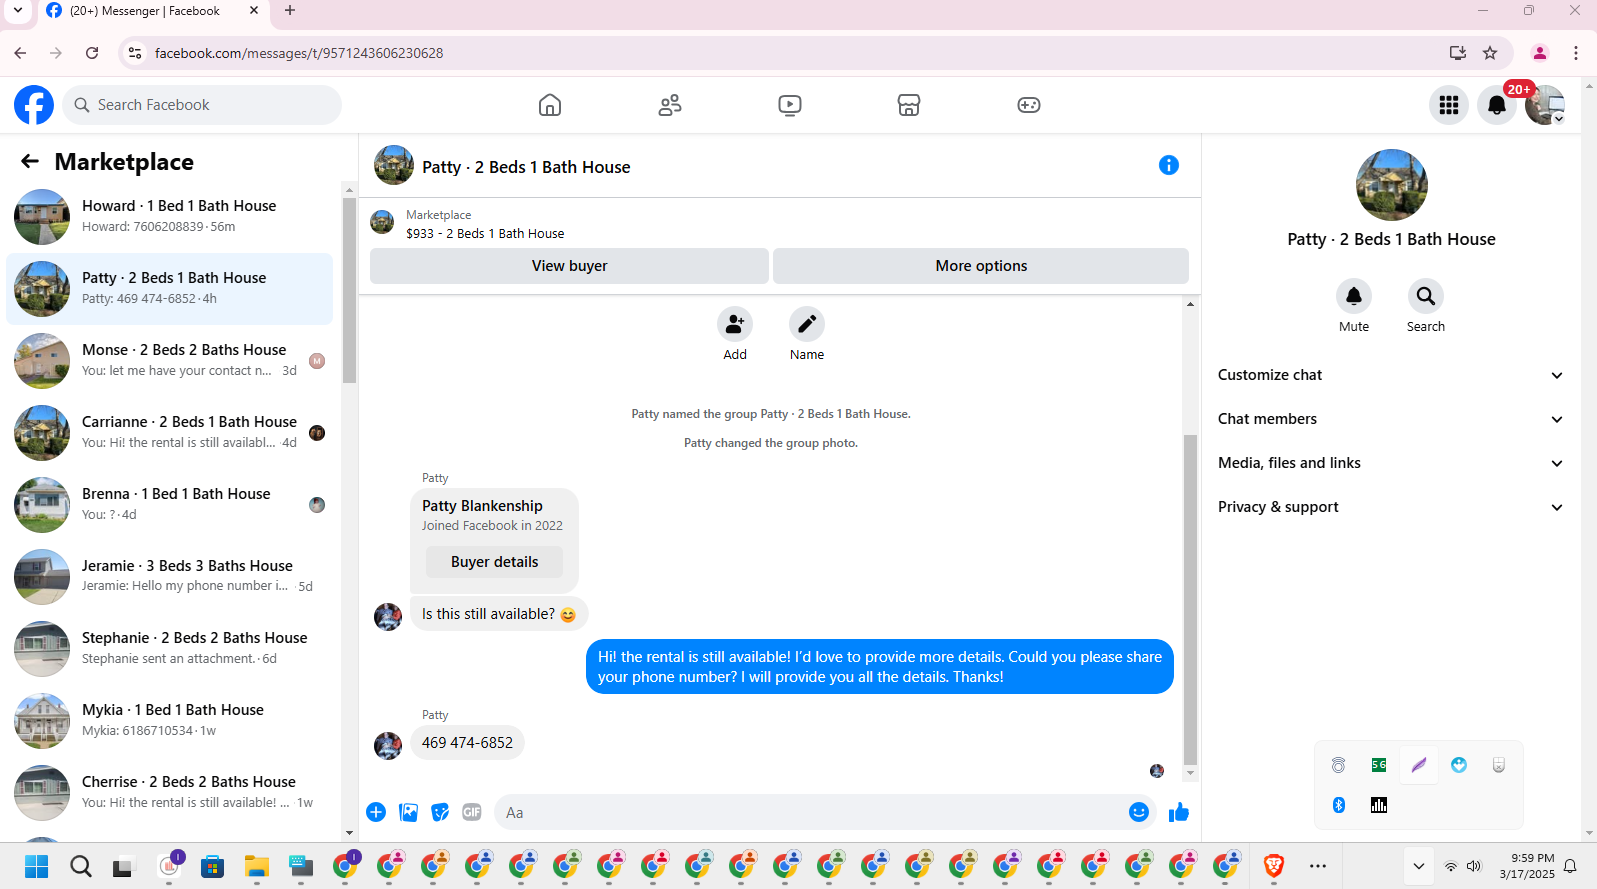Open Stephanie 2 Beds 2 Baths House chat
1597x889 pixels.
[x=170, y=649]
